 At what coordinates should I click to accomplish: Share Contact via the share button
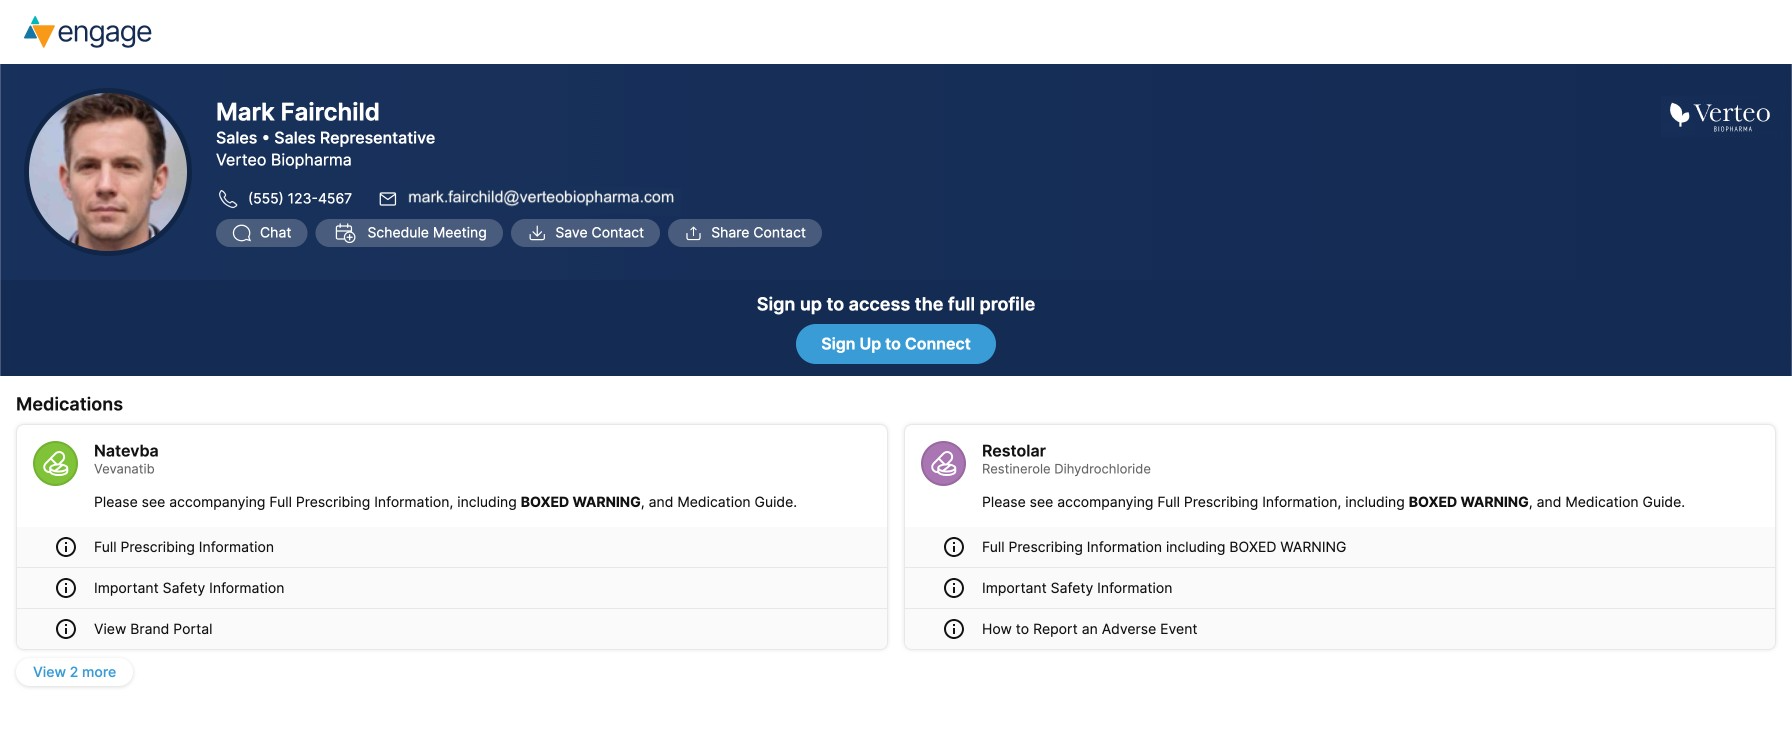[x=745, y=233]
